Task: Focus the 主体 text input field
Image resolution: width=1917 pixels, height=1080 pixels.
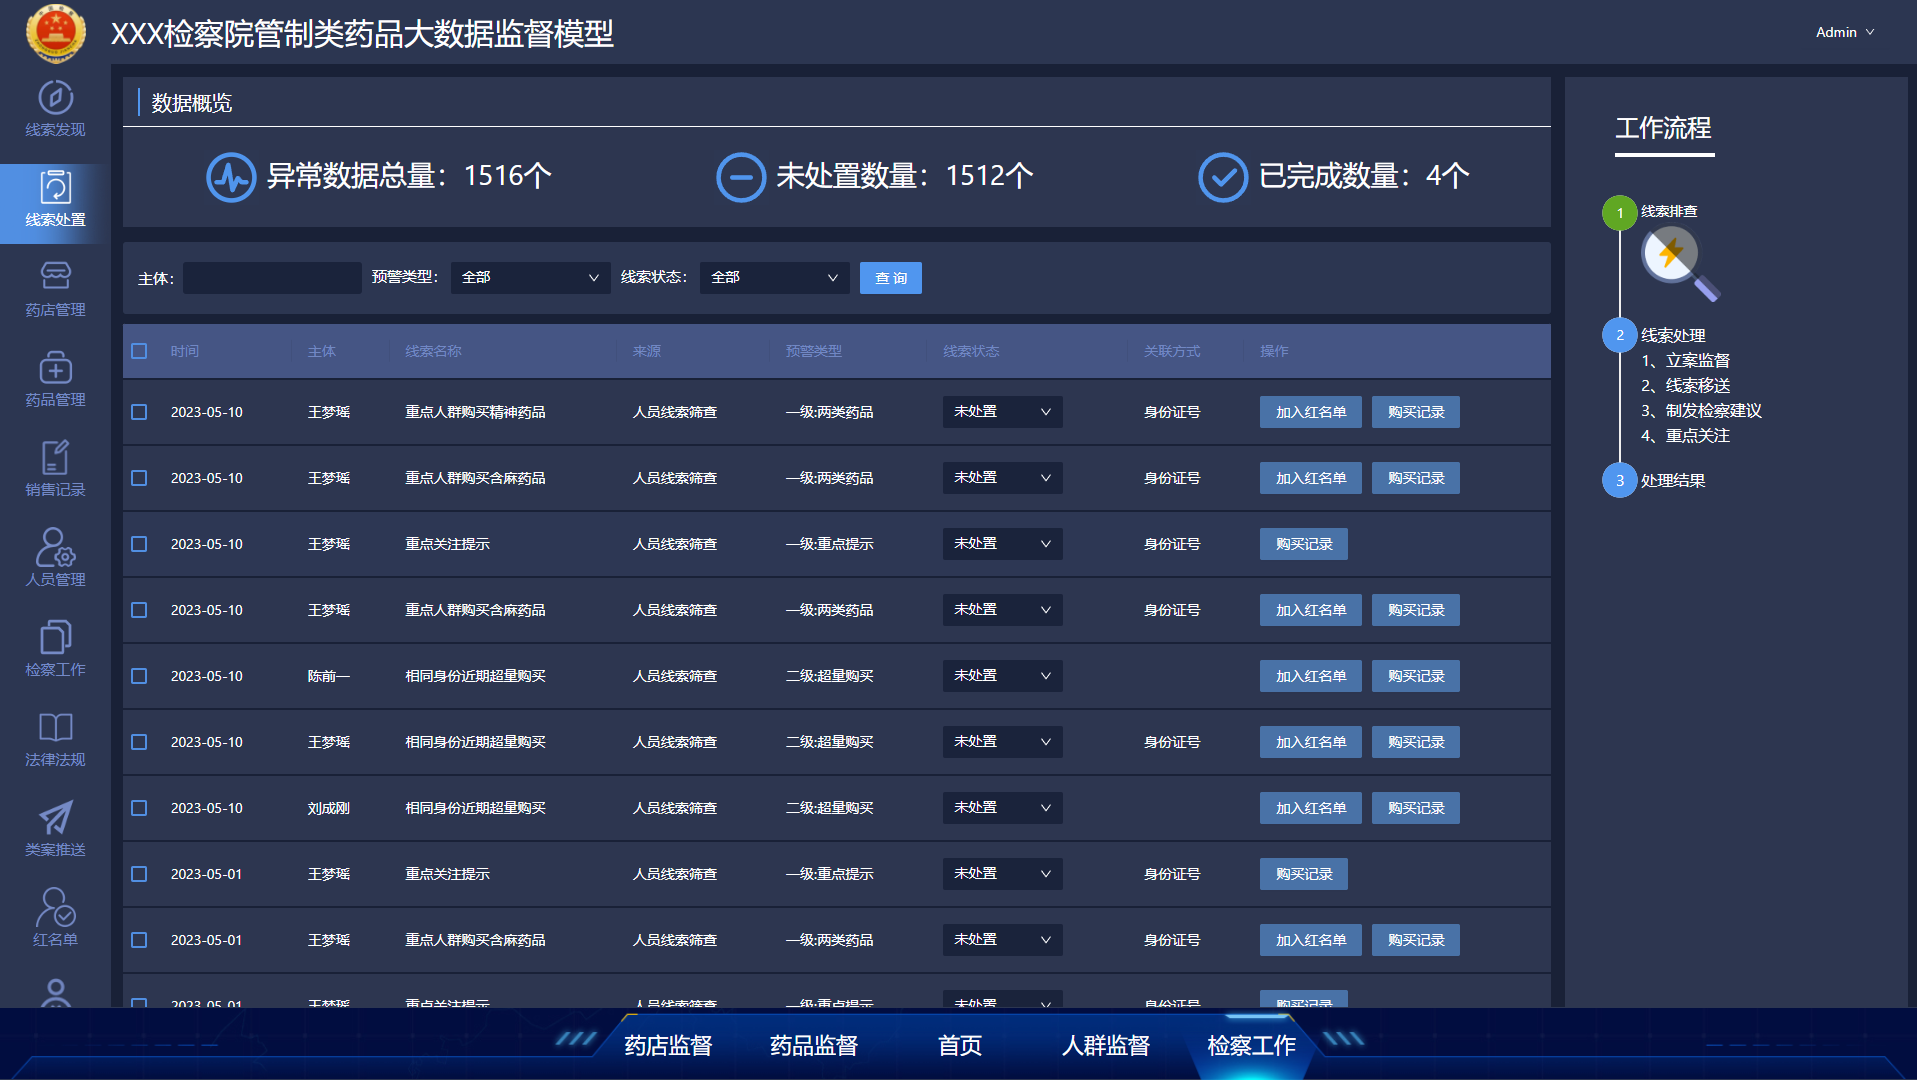Action: tap(272, 278)
